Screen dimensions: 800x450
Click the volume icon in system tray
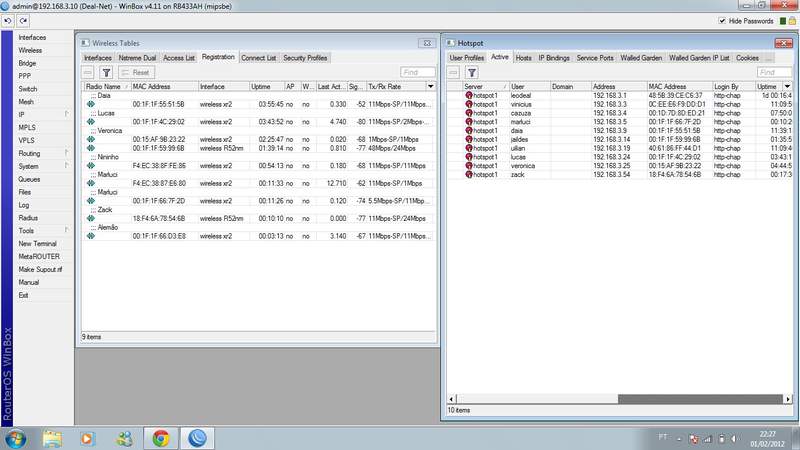point(734,438)
